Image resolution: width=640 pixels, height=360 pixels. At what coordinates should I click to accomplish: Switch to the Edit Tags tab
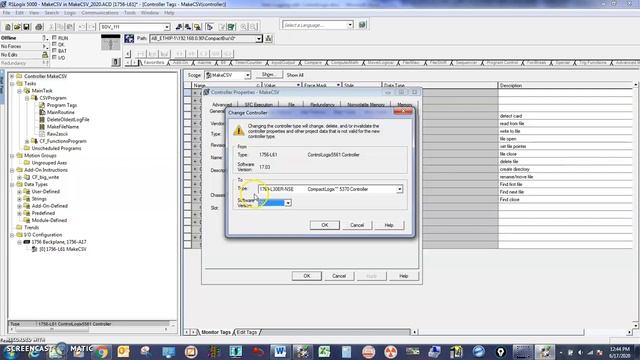(x=247, y=332)
